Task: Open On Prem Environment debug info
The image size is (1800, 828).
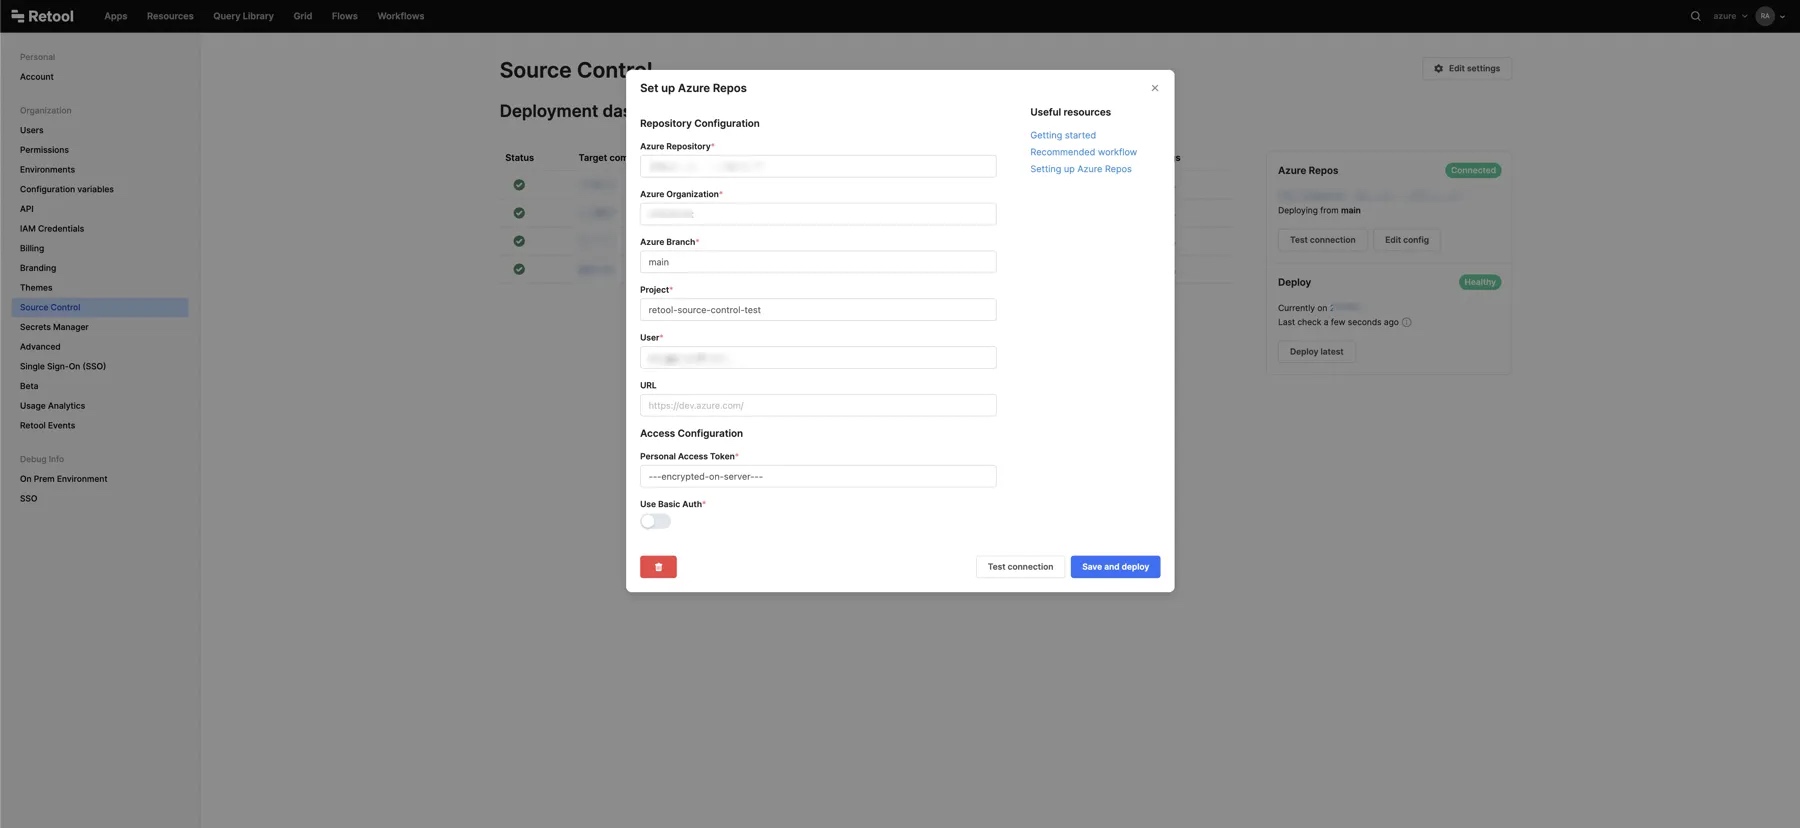Action: tap(63, 479)
